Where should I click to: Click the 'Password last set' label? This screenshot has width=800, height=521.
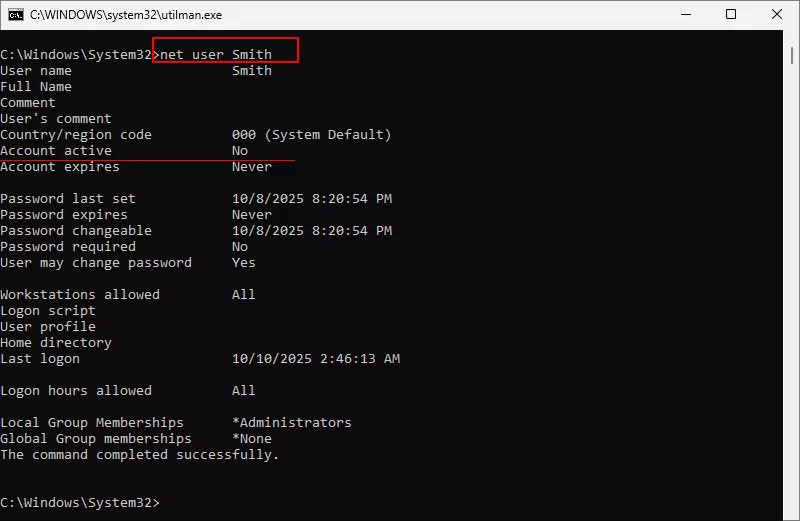[x=68, y=199]
